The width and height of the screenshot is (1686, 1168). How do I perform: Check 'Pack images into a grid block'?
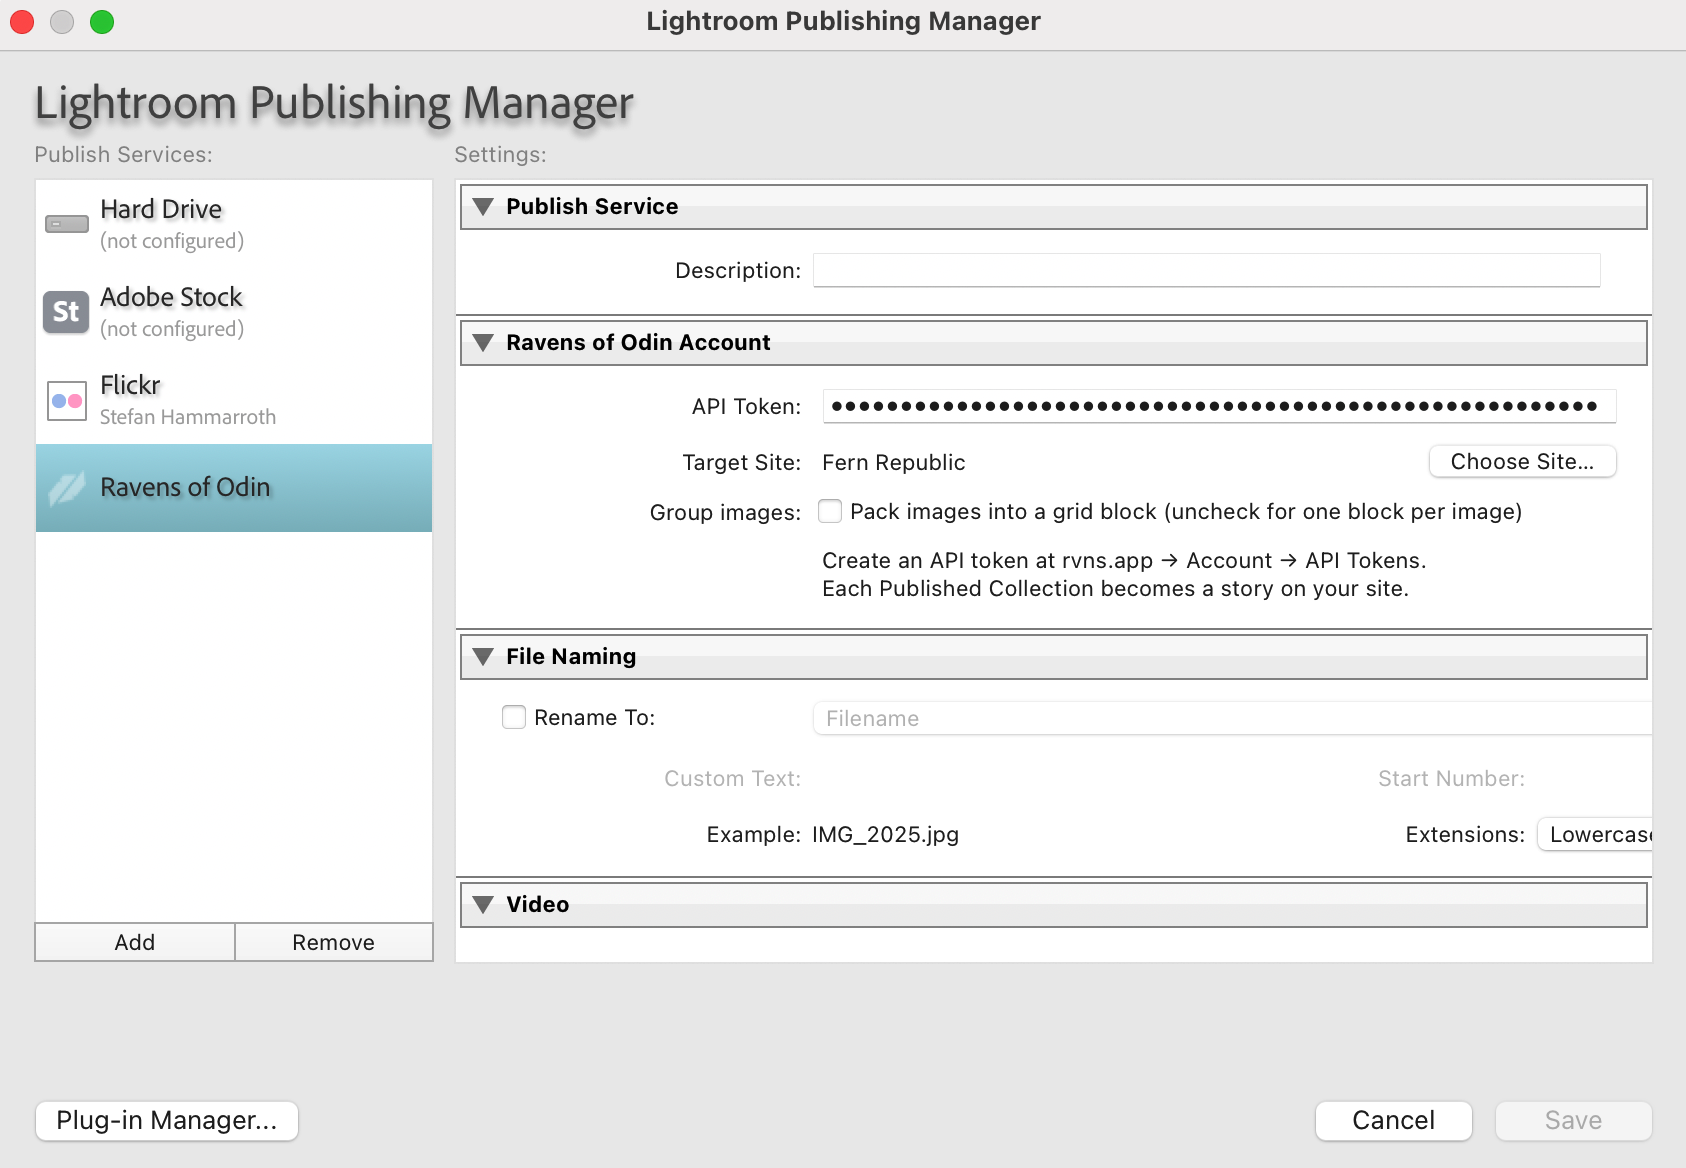coord(830,511)
